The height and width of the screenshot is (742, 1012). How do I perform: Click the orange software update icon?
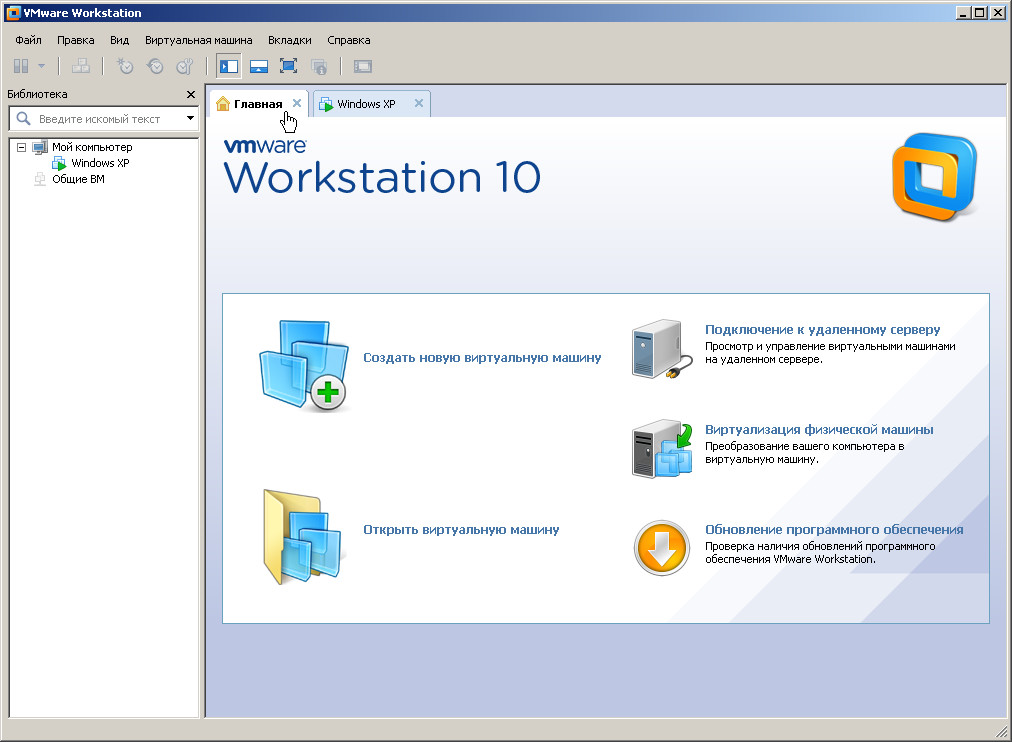click(662, 548)
